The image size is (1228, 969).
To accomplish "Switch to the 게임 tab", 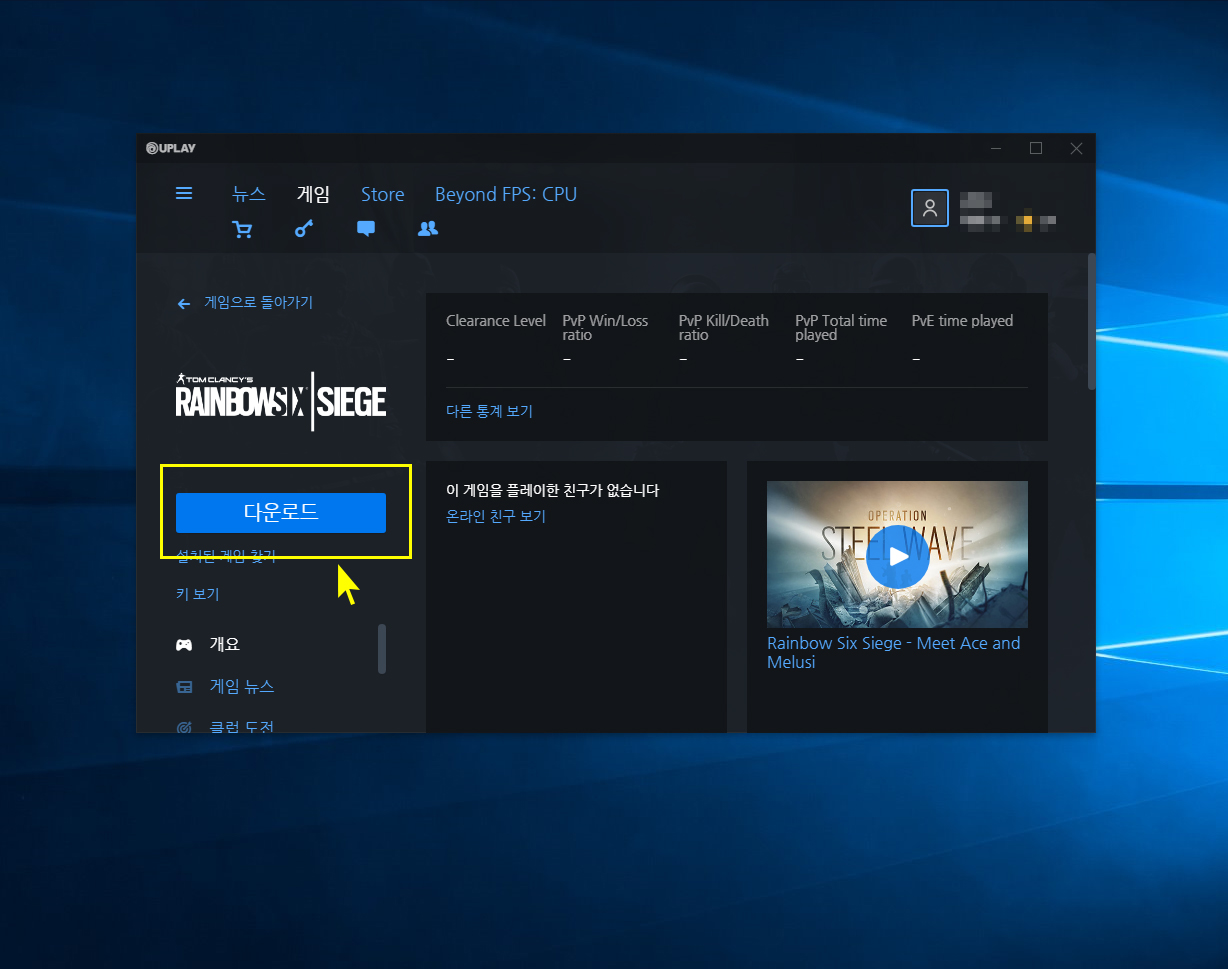I will [313, 194].
